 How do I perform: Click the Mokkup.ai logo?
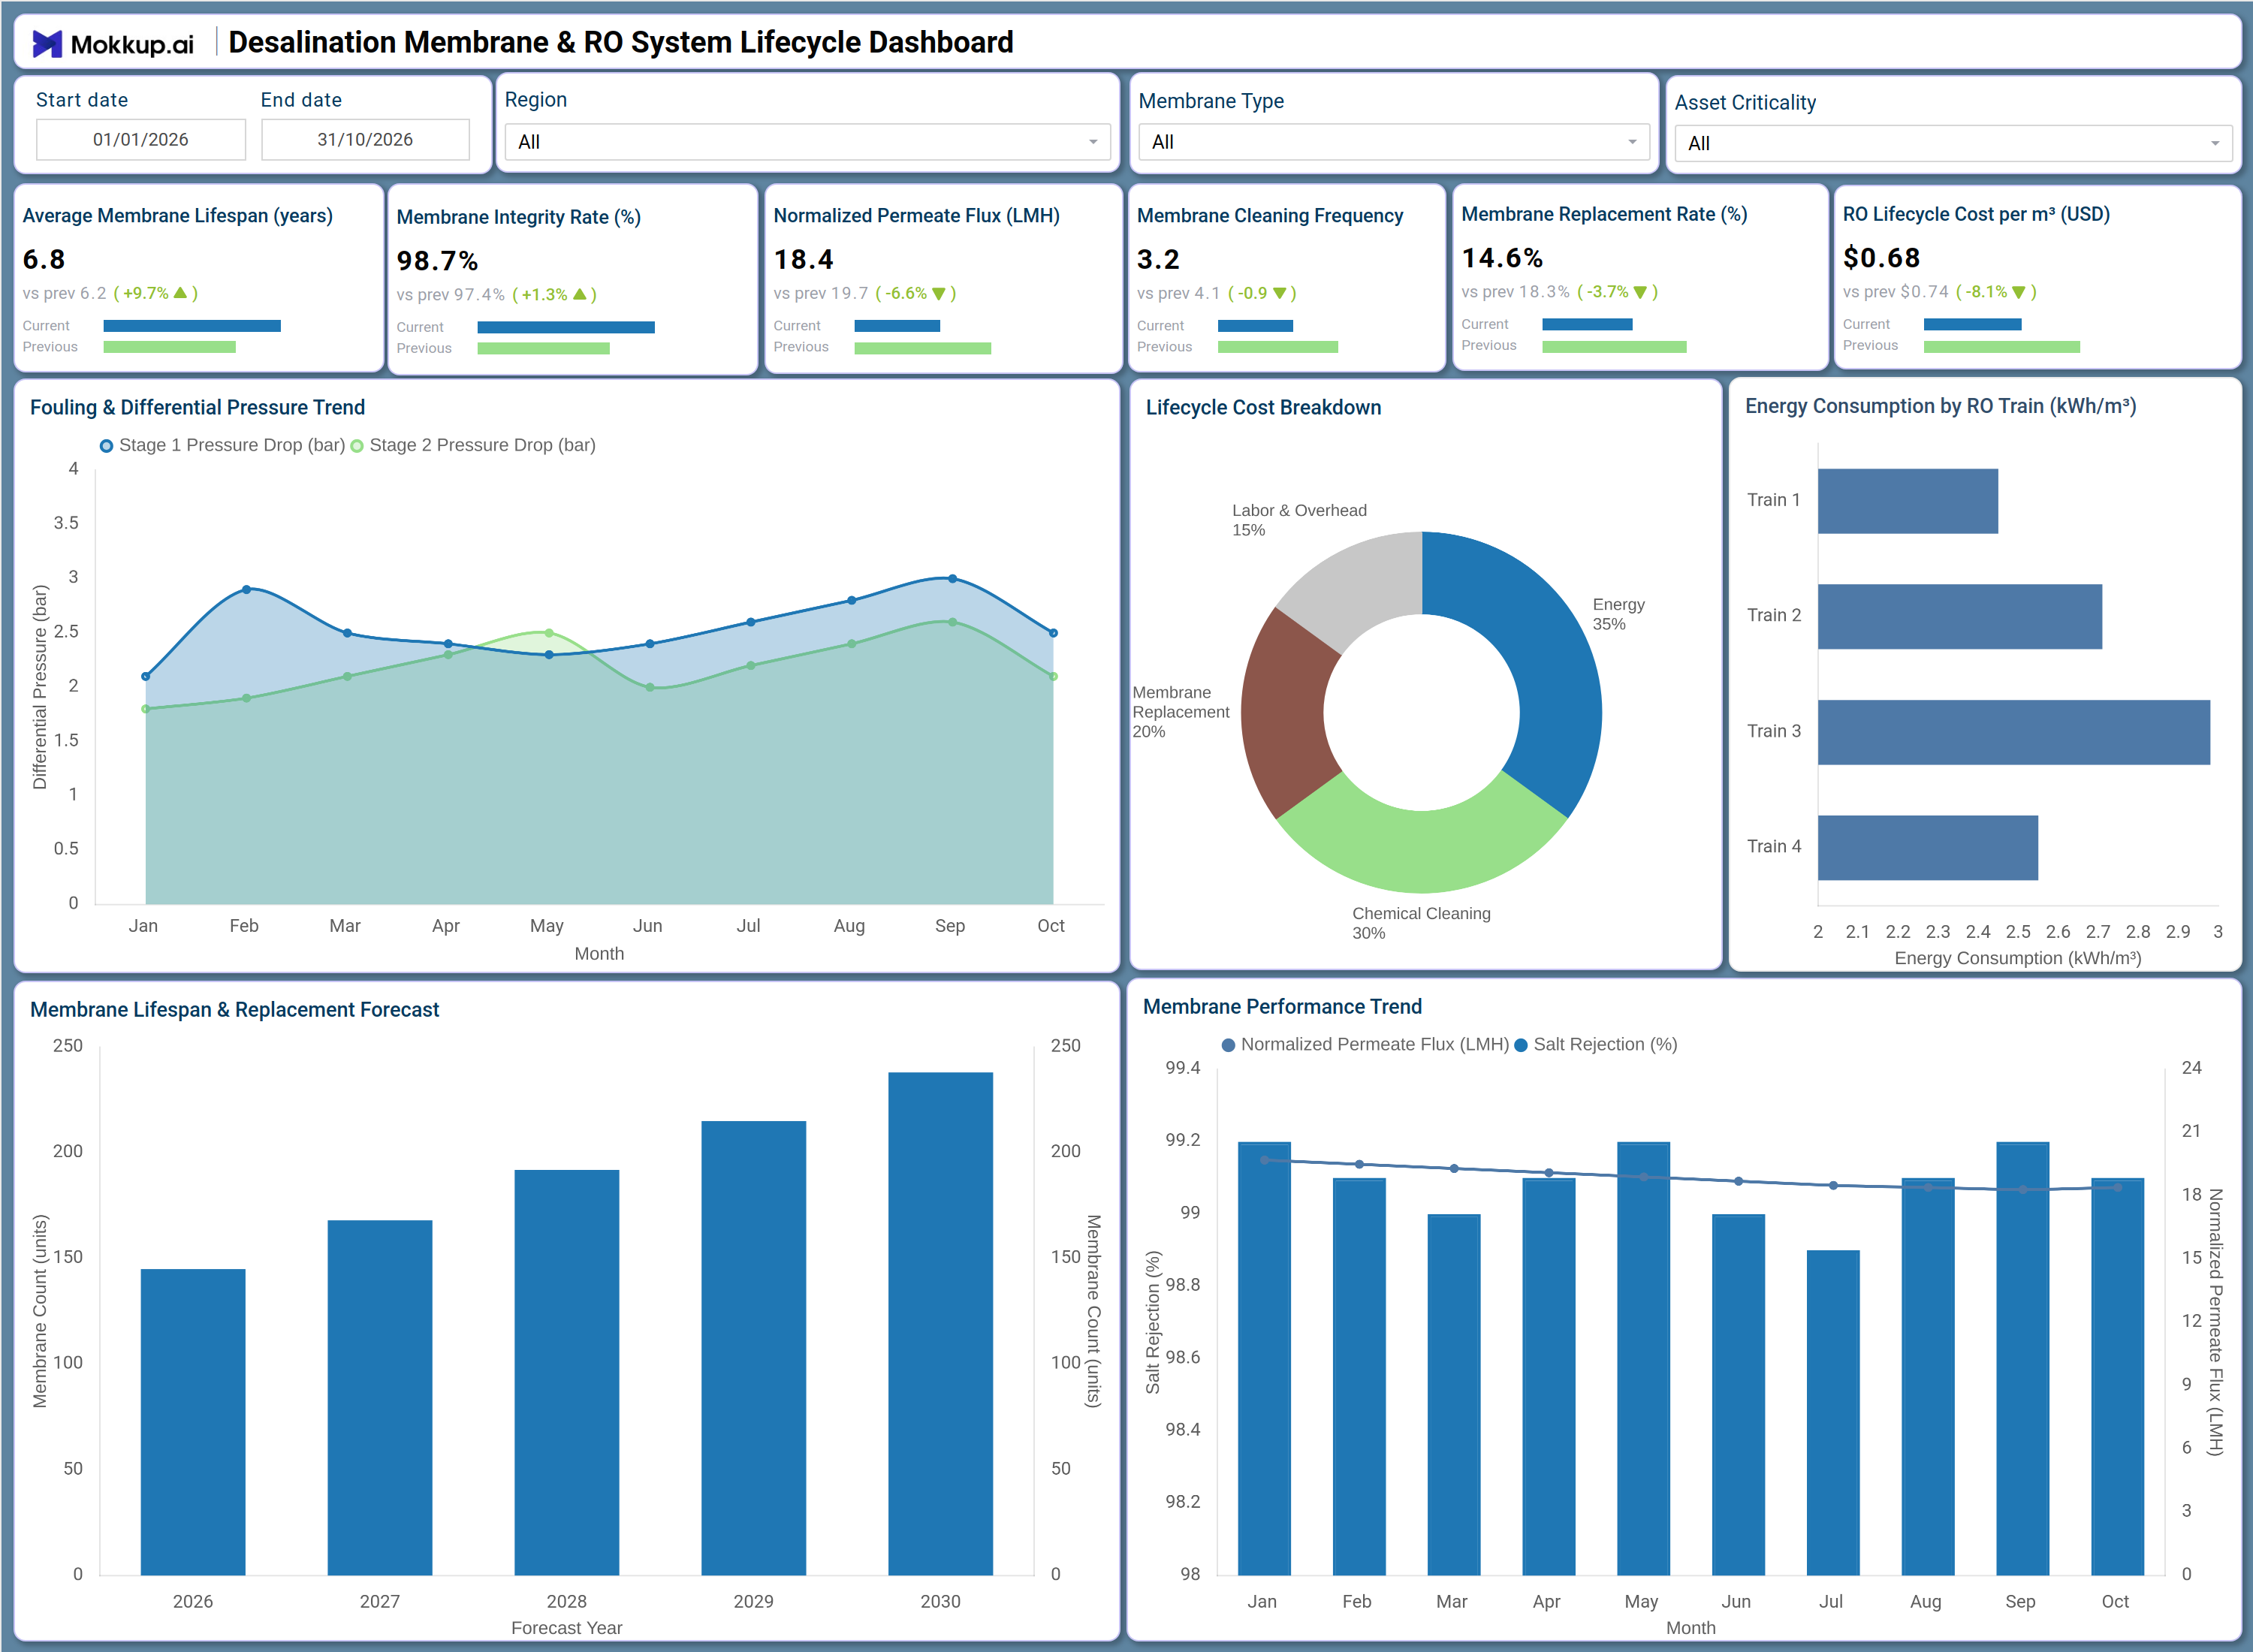tap(113, 44)
